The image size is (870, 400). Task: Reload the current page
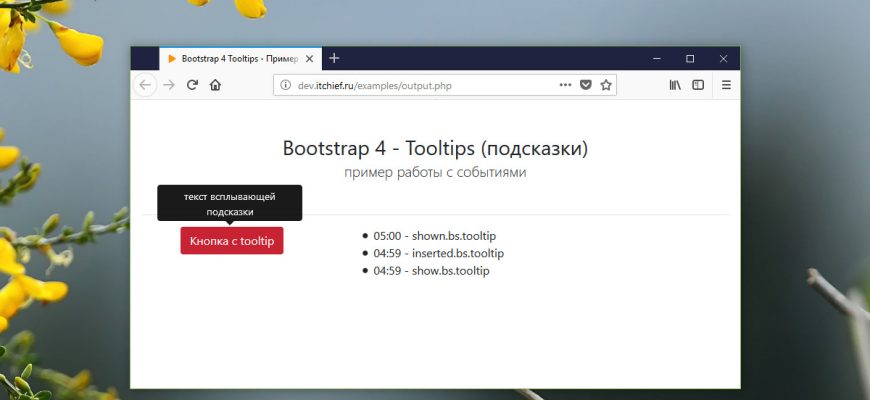(192, 85)
